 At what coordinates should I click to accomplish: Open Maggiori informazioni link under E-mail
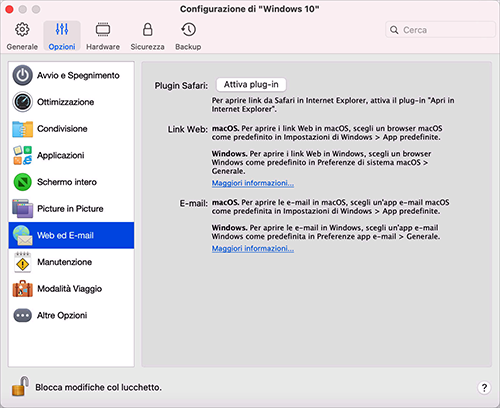click(253, 248)
